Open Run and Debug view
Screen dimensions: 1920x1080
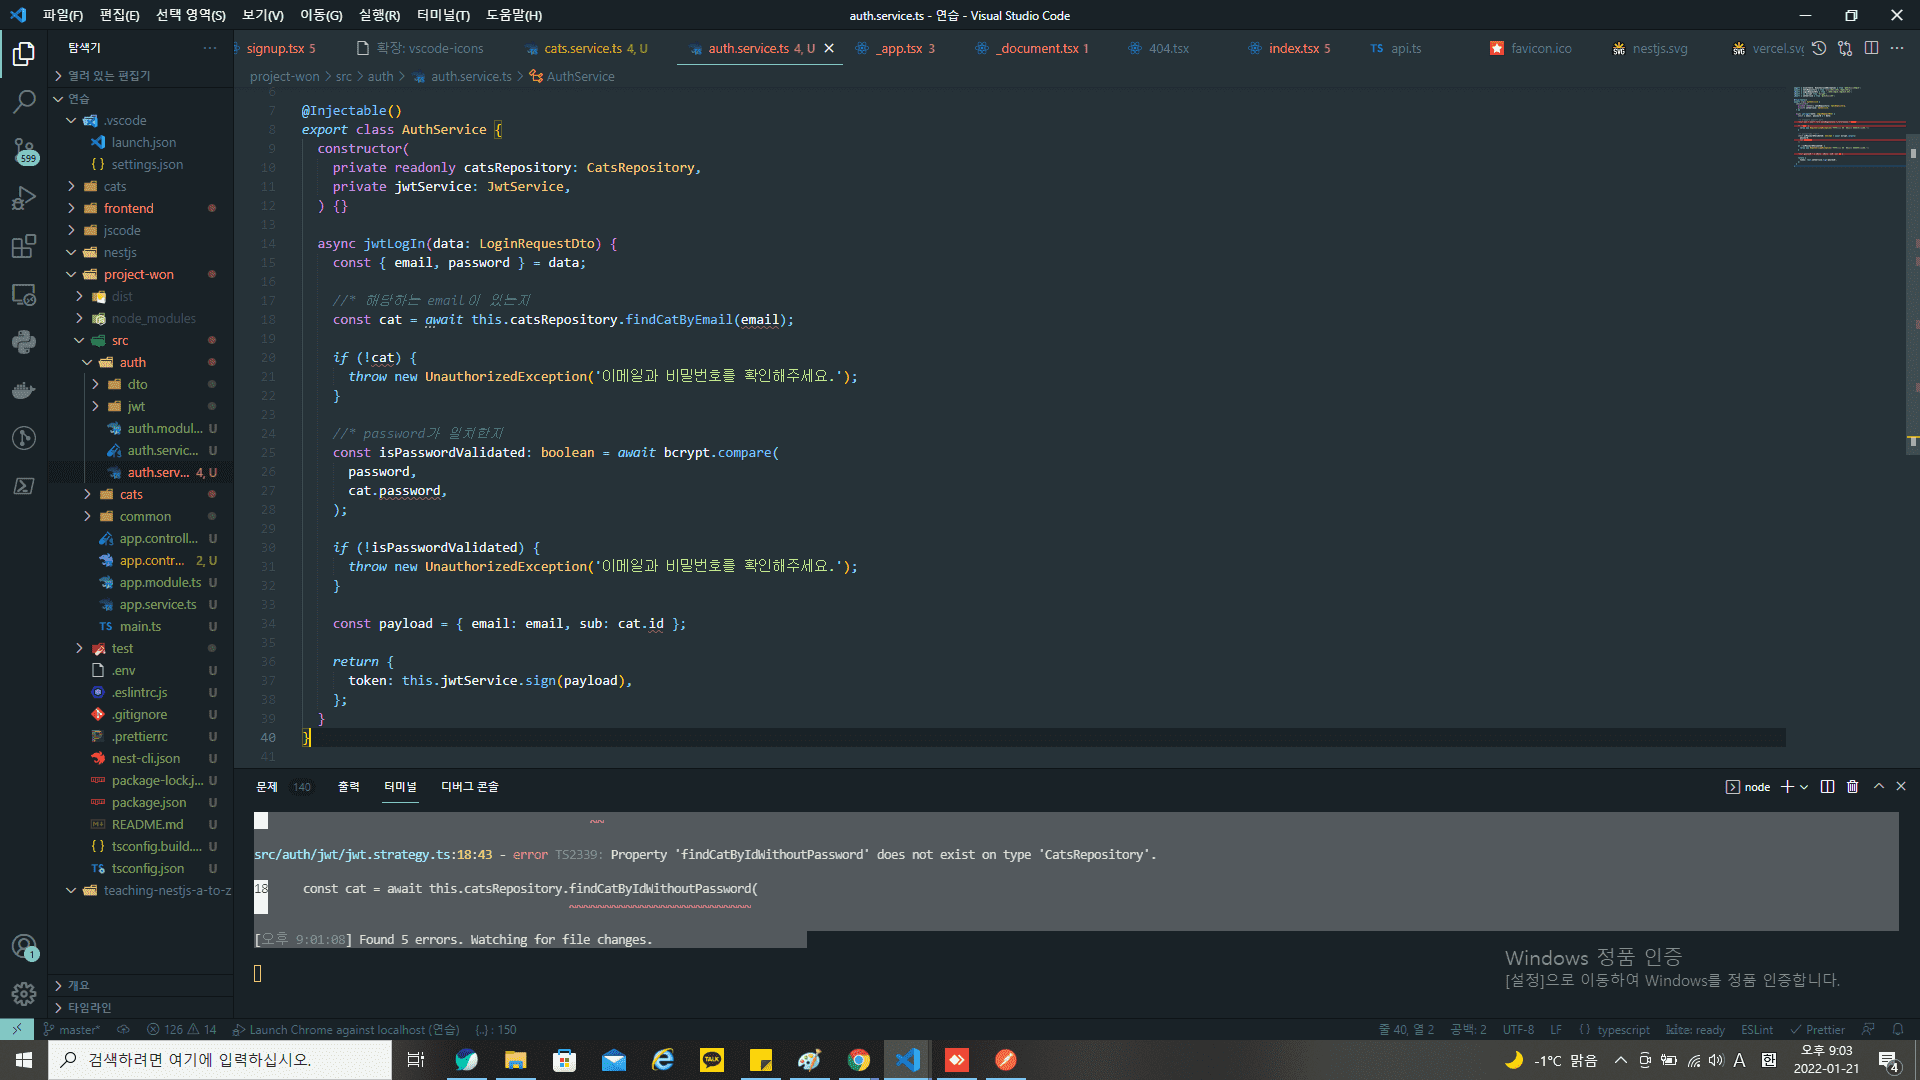[24, 198]
